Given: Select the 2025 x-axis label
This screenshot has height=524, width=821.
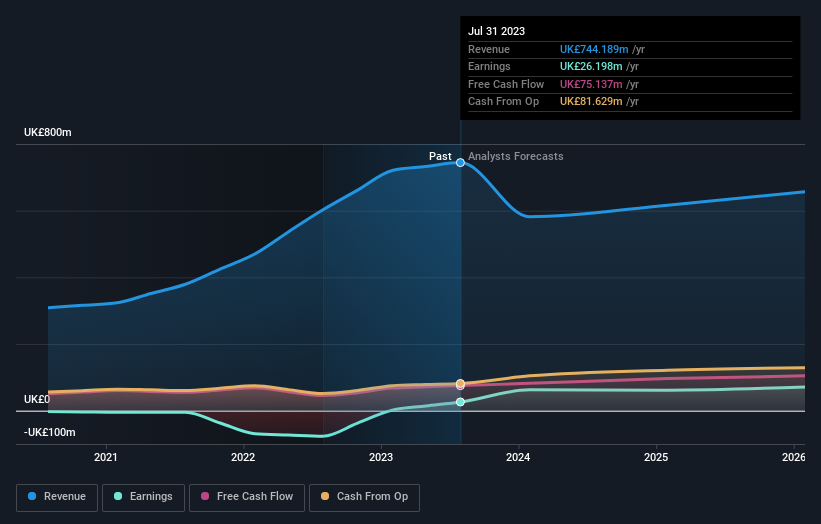Looking at the screenshot, I should [x=656, y=457].
